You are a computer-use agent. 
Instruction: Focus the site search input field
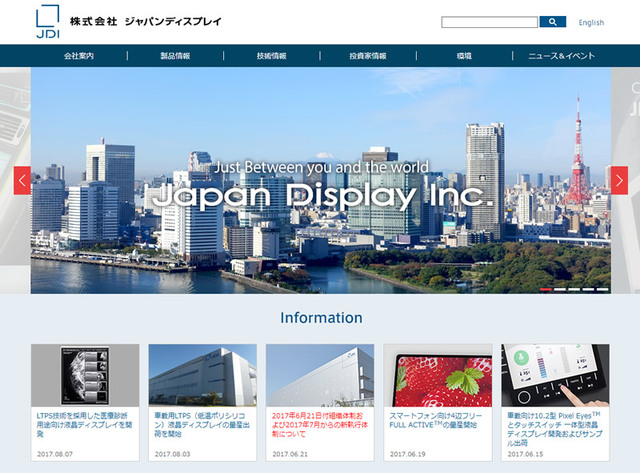(x=489, y=22)
